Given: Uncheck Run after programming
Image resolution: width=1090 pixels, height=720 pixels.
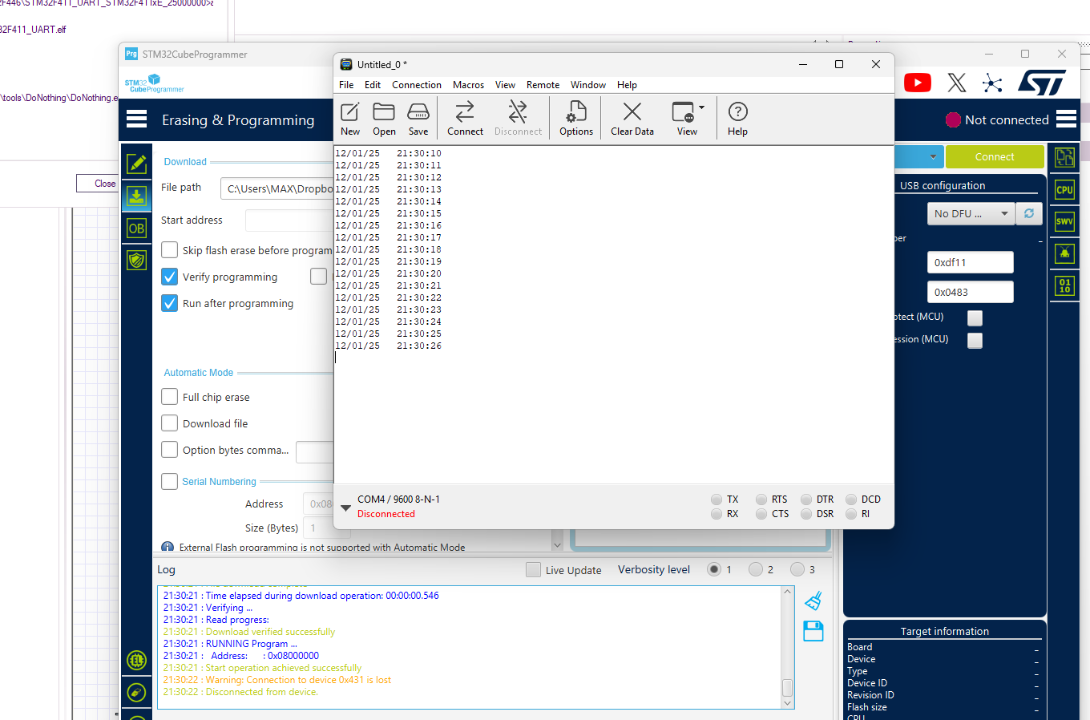Looking at the screenshot, I should coord(169,303).
